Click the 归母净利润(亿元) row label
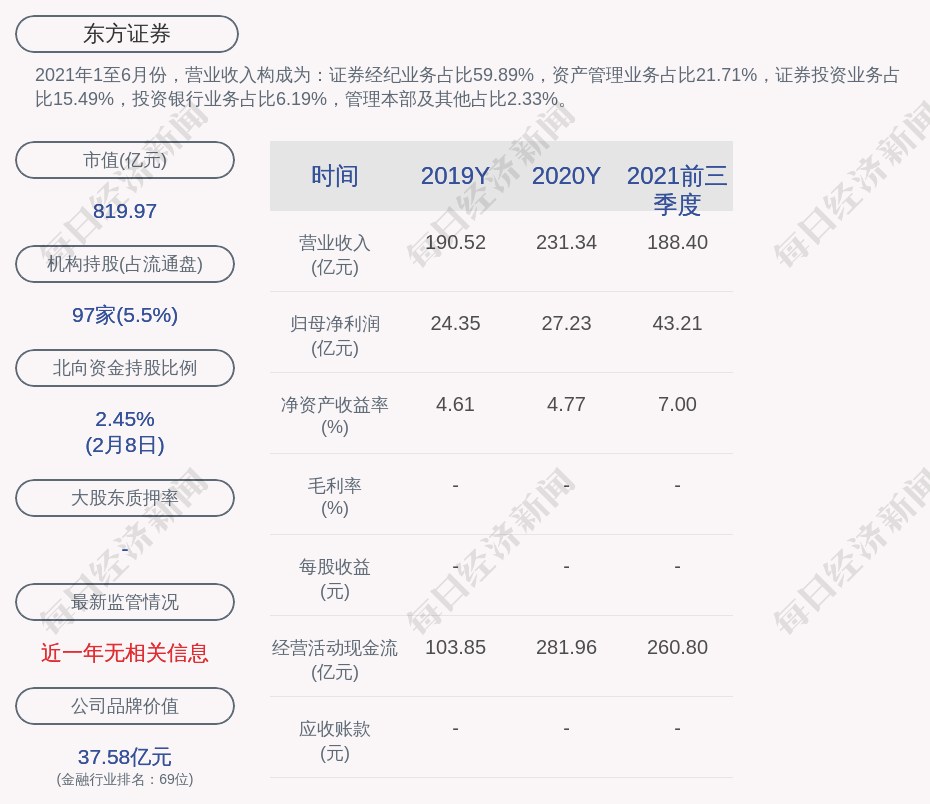This screenshot has height=804, width=930. pos(335,336)
